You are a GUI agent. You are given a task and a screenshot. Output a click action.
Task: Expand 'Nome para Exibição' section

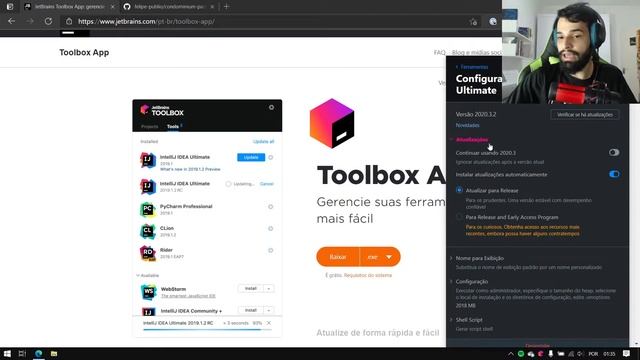click(x=480, y=258)
